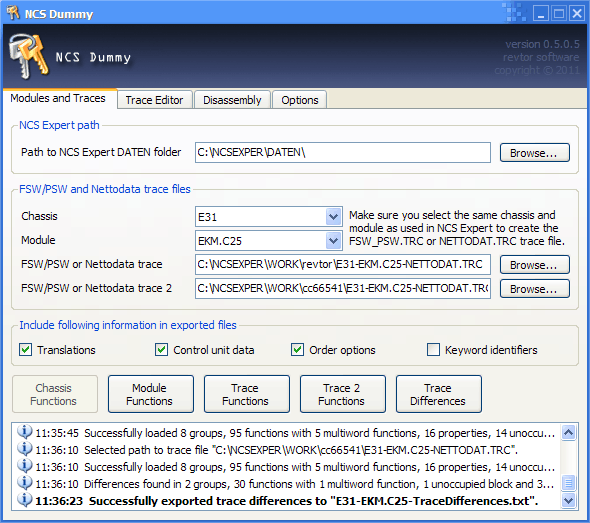Click the 'Make sure you select the same chassis' note
This screenshot has width=590, height=523.
[x=457, y=228]
